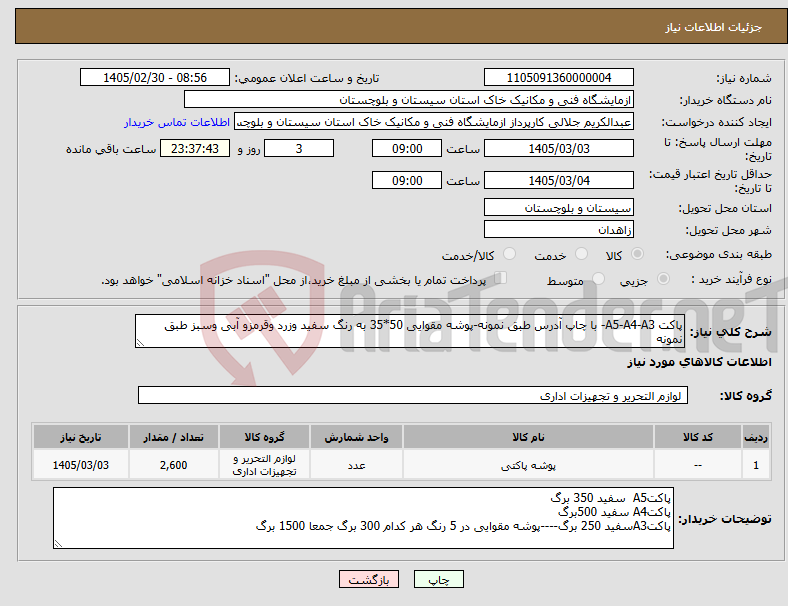Click the تعداد / مقدار column header
This screenshot has height=606, width=788.
click(x=173, y=437)
